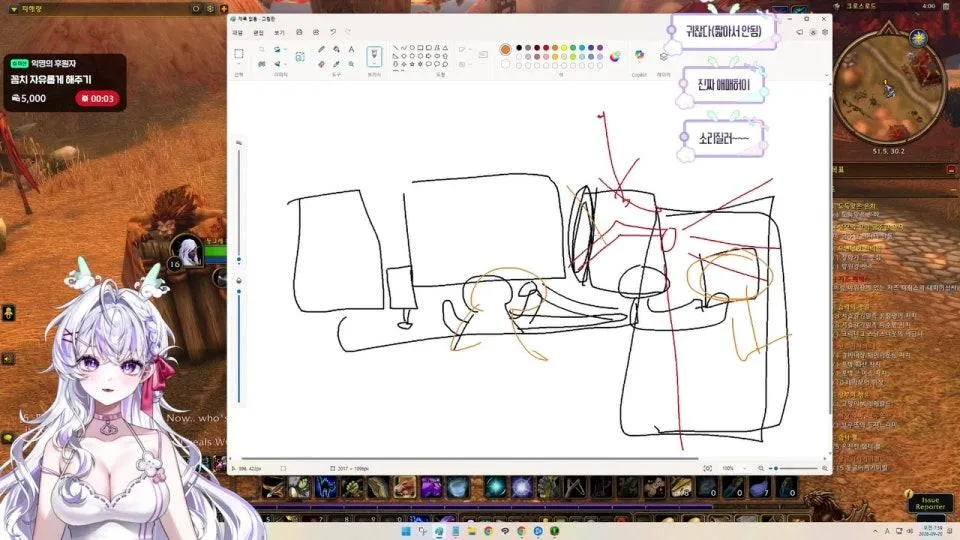Open File Explorer folder in the taskbar
This screenshot has height=540, width=960.
pyautogui.click(x=472, y=531)
